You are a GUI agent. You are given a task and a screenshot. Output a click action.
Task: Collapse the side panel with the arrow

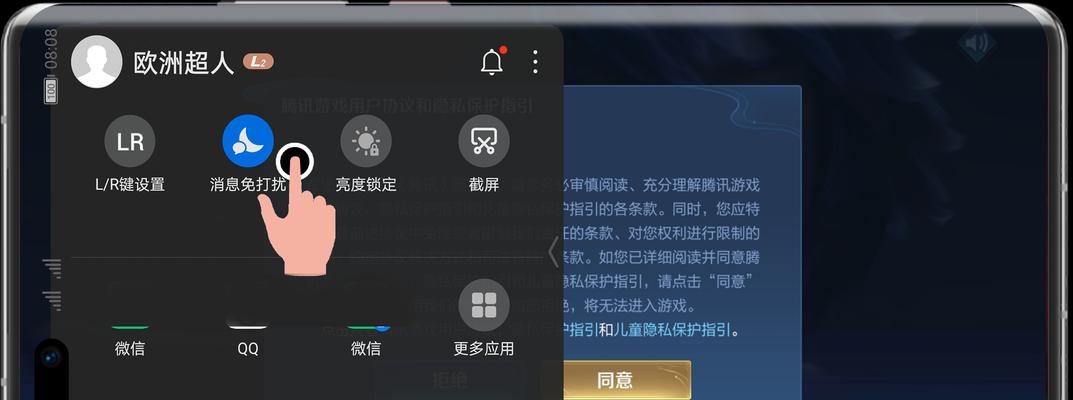click(554, 251)
